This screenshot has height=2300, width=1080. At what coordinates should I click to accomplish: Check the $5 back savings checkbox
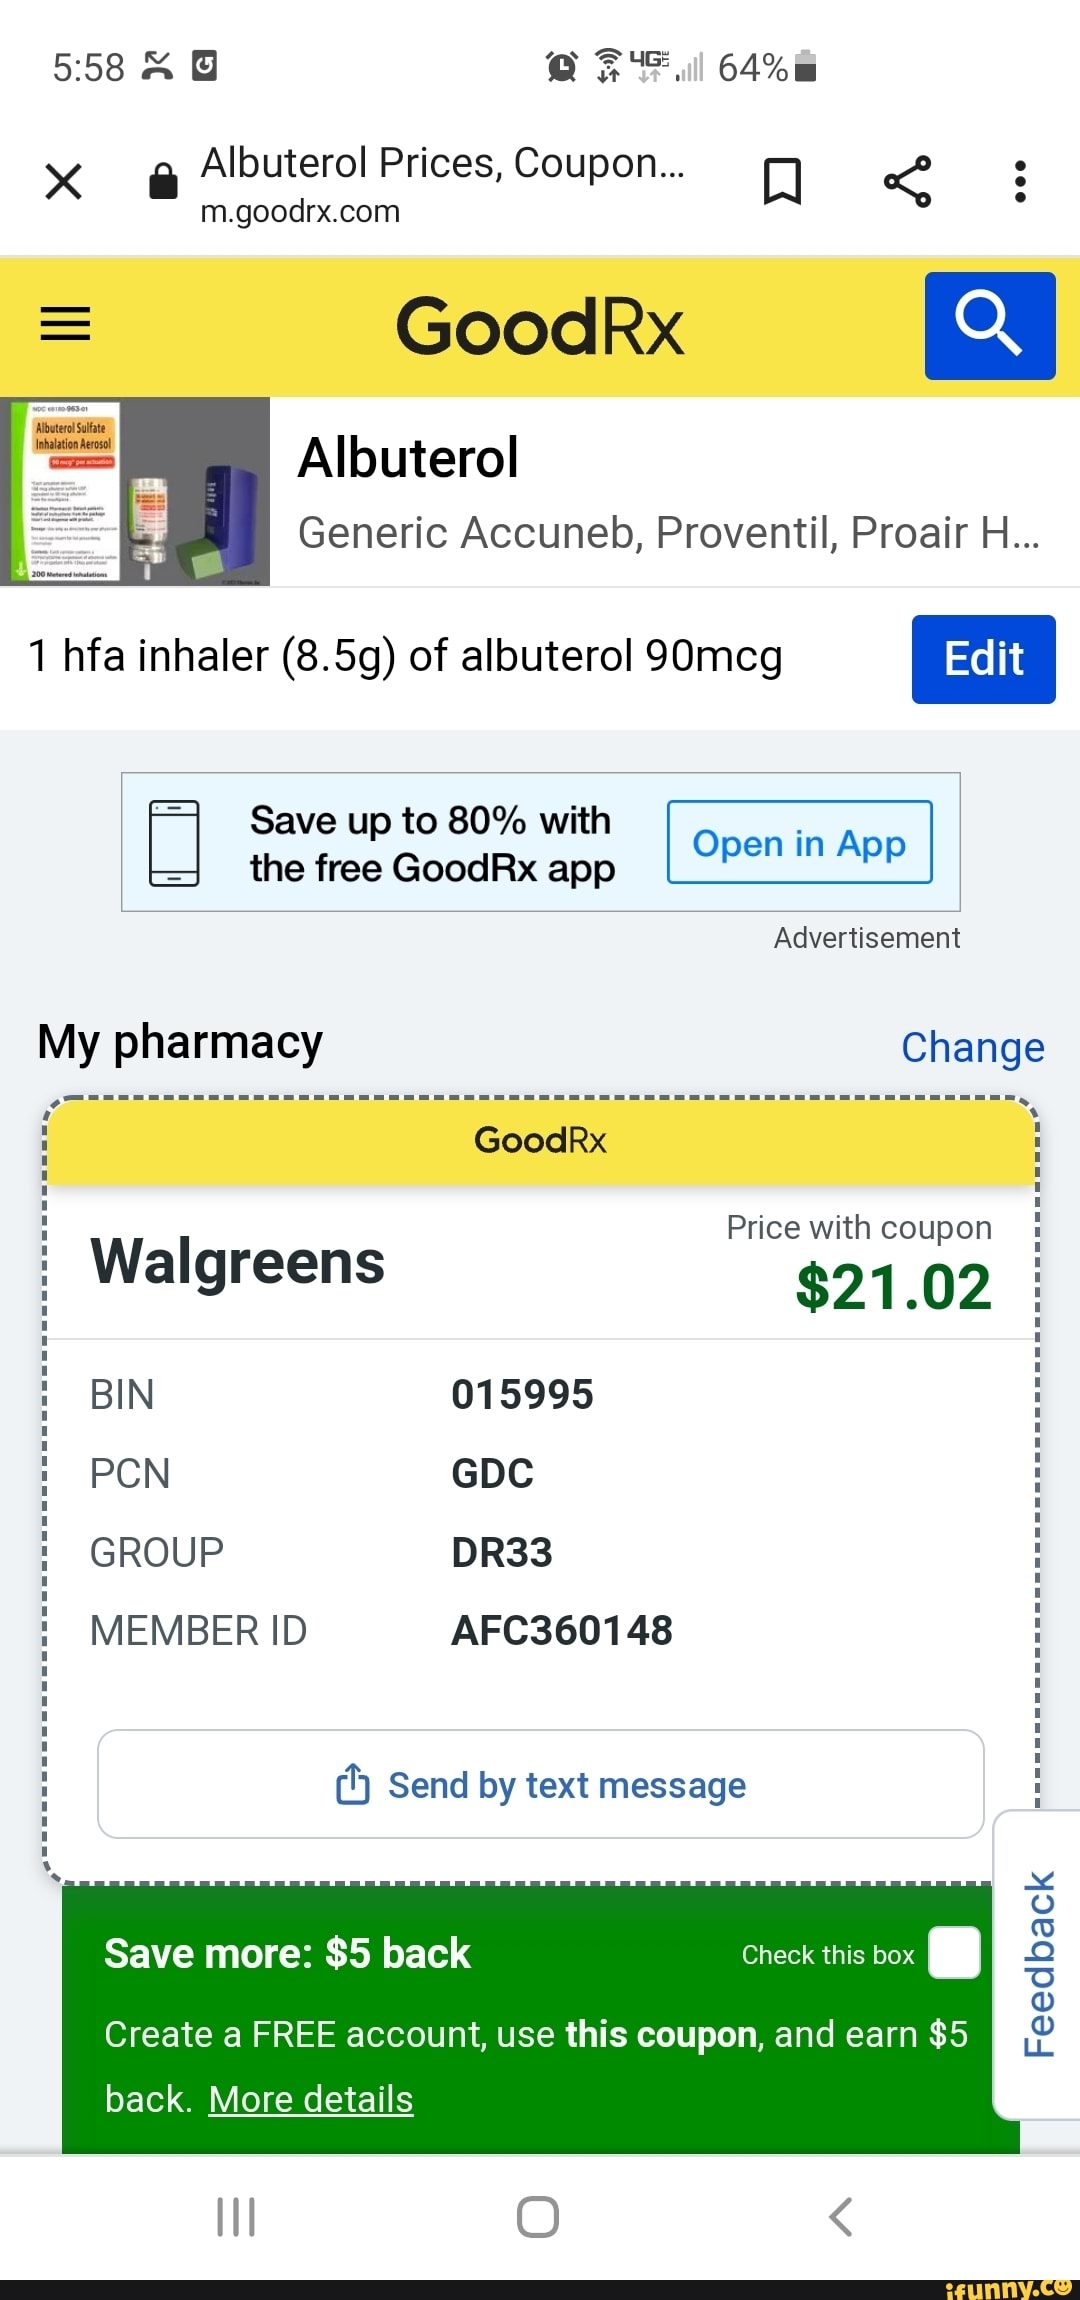(x=954, y=1952)
